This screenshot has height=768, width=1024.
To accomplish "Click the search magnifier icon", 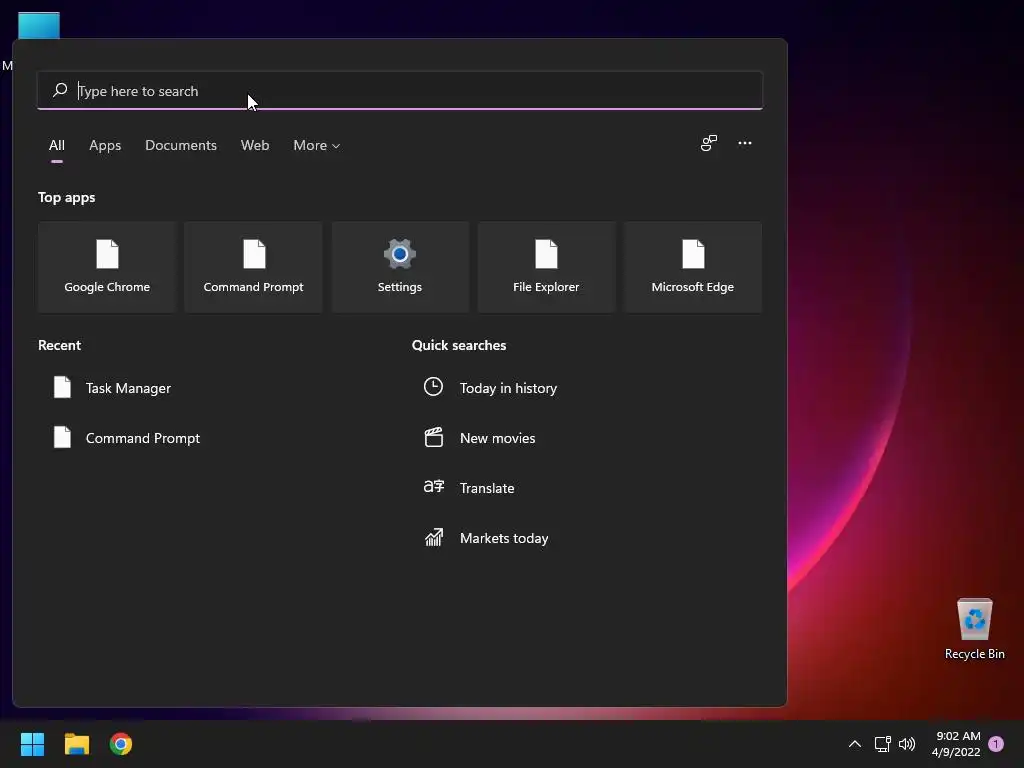I will pyautogui.click(x=60, y=90).
